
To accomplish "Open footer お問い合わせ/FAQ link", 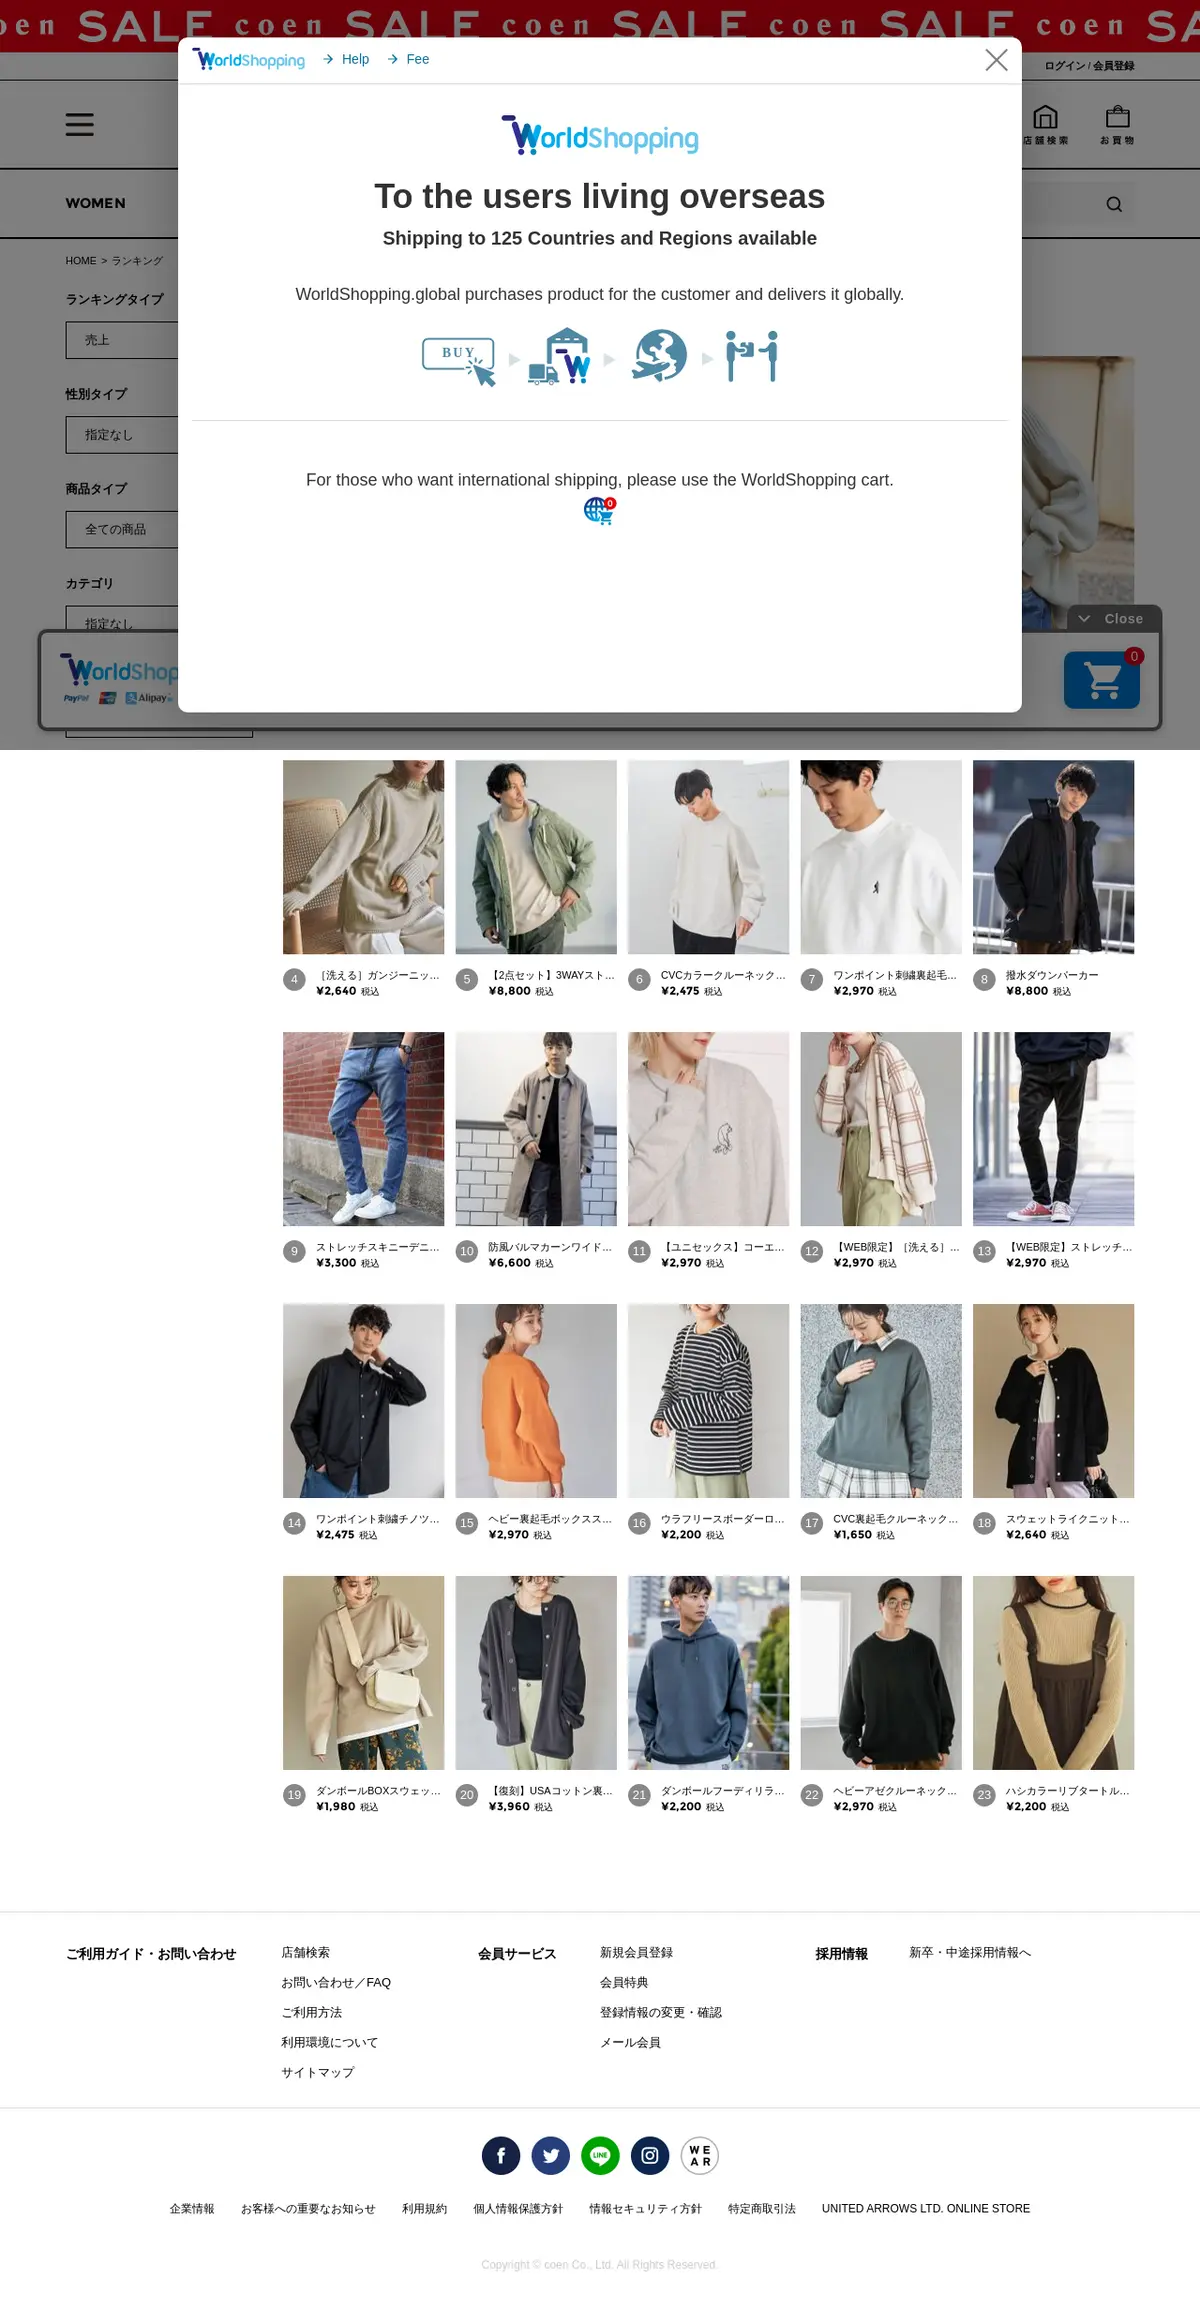I will (336, 1983).
